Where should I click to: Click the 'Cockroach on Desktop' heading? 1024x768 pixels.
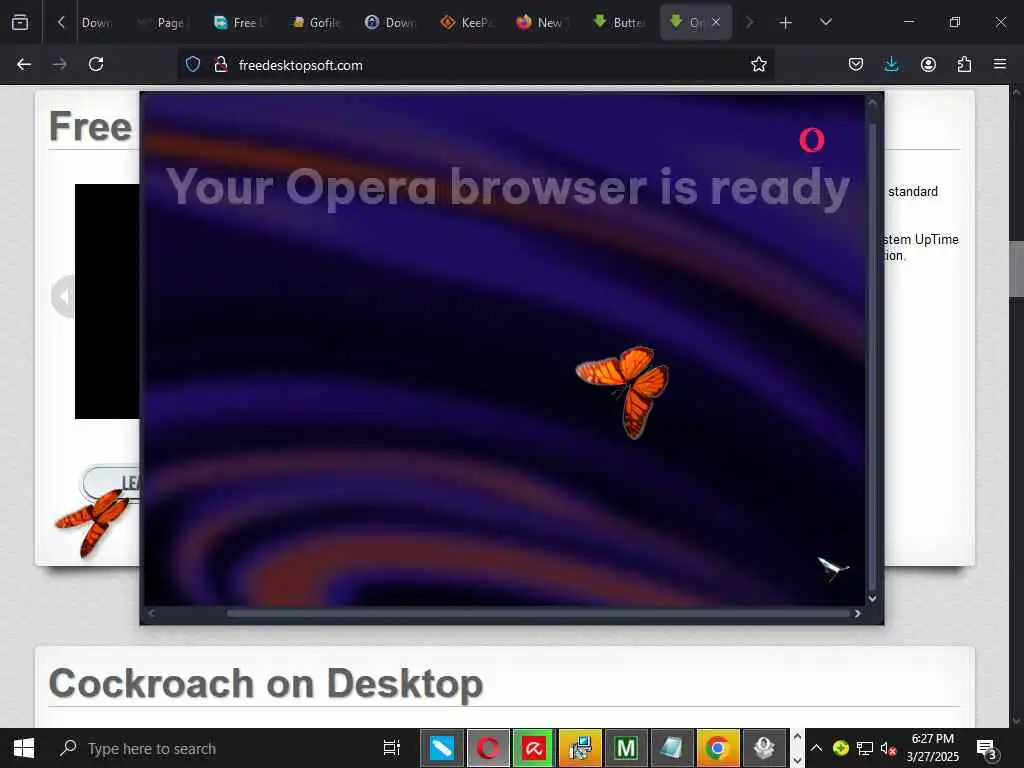(x=266, y=683)
